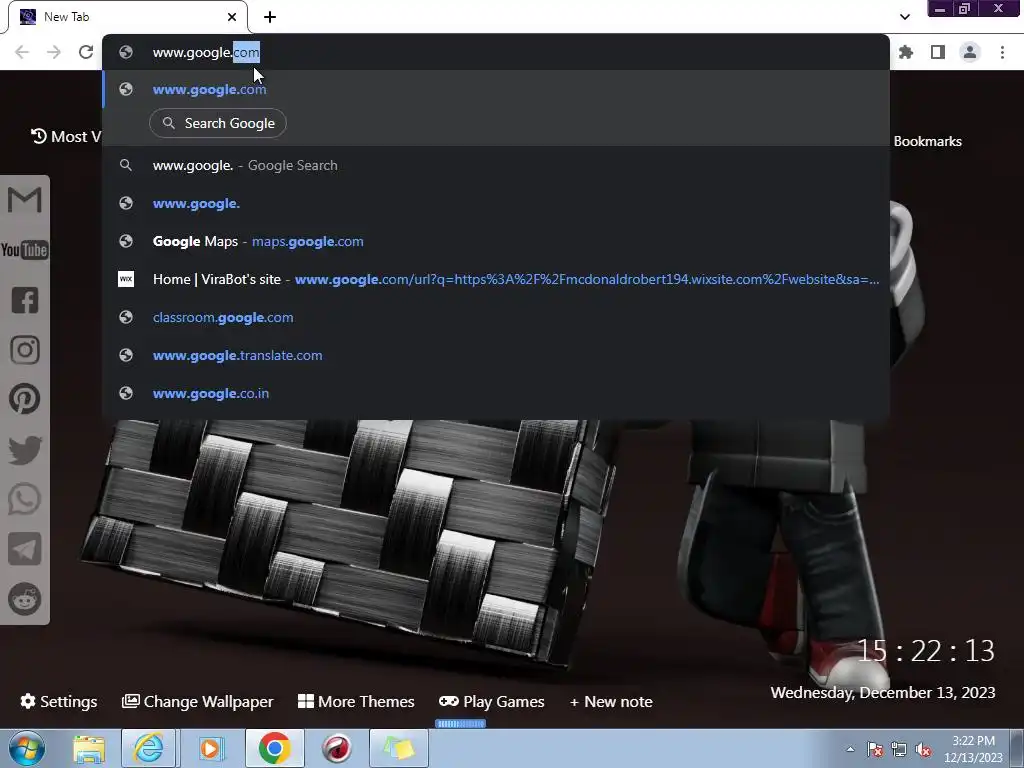Choose the Home | ViraBot's site suggestion

point(496,280)
